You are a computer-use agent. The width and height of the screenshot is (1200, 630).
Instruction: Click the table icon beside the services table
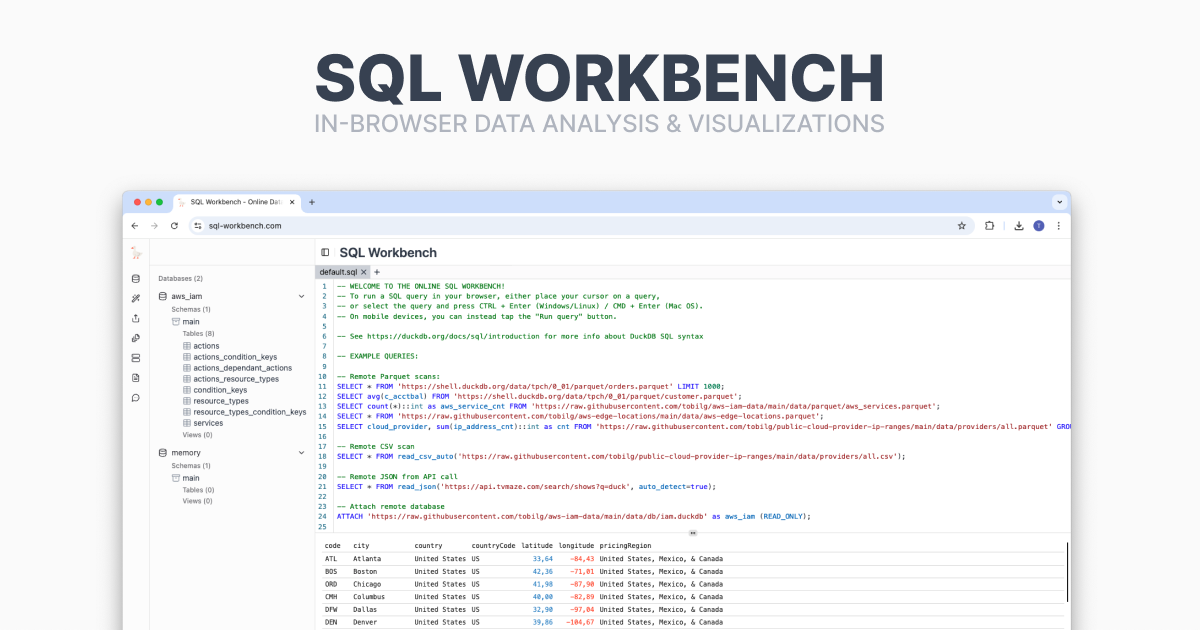click(x=188, y=422)
